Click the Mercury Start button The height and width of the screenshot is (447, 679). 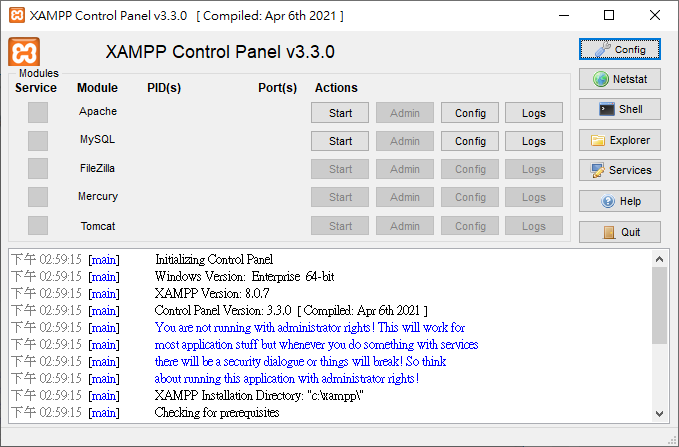340,197
